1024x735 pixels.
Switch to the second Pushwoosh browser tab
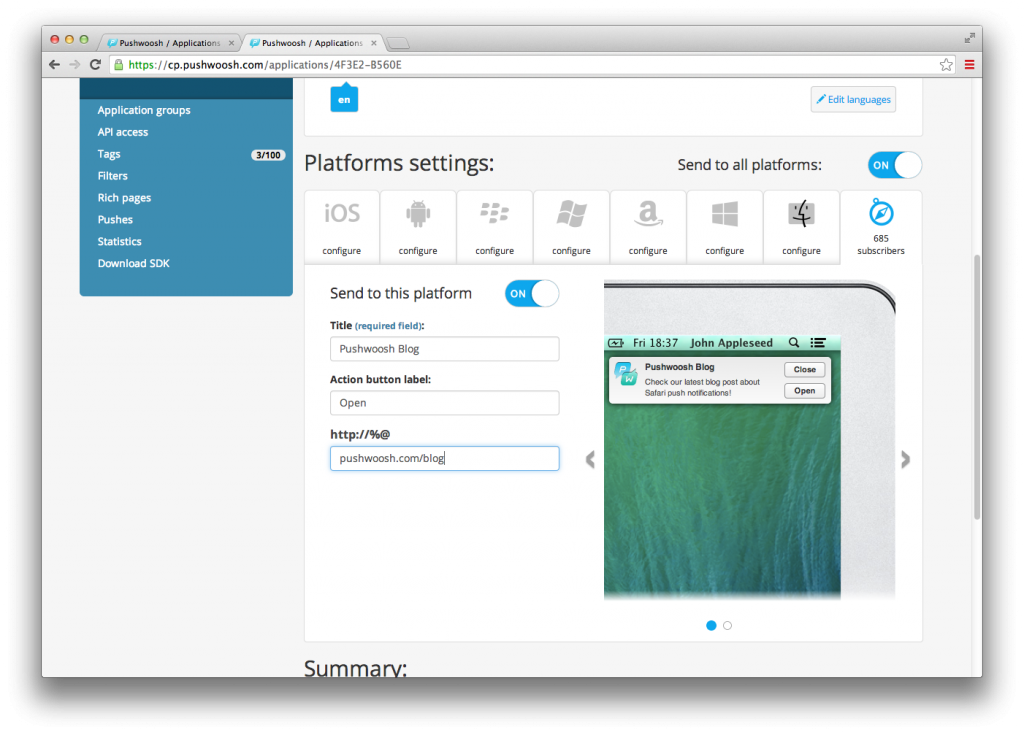pos(311,43)
